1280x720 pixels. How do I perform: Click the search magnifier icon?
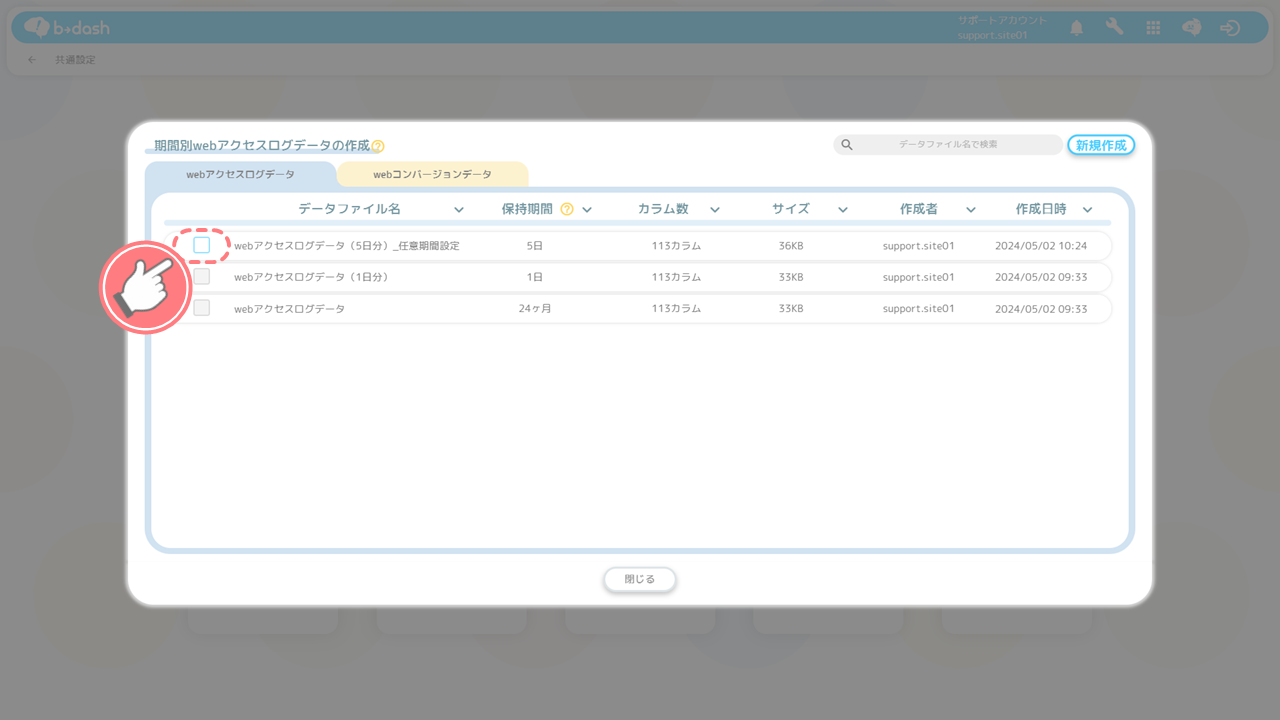click(x=847, y=145)
